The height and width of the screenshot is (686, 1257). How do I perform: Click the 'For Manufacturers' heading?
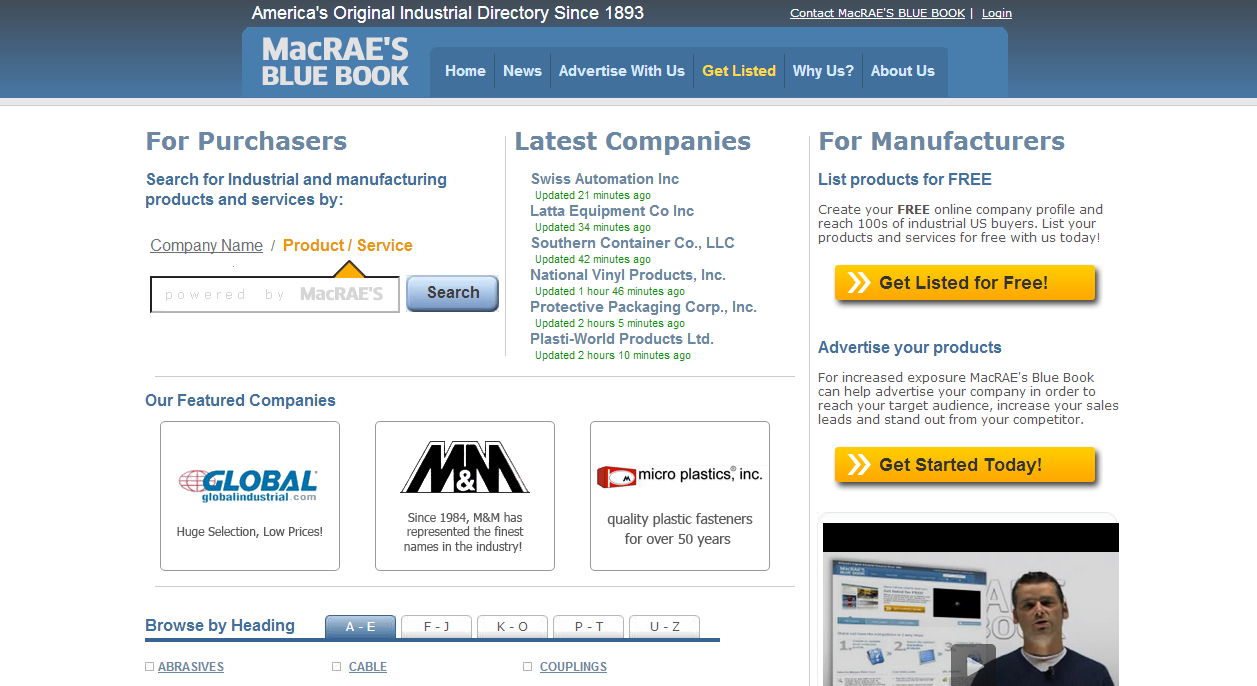point(942,141)
